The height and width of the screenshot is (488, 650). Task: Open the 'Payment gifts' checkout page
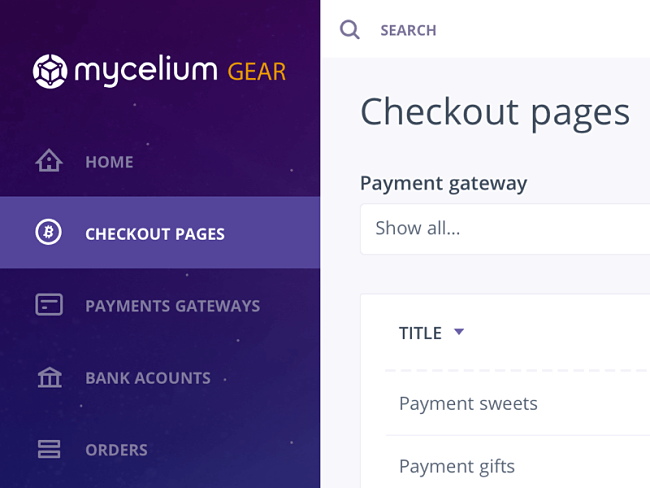pyautogui.click(x=457, y=466)
